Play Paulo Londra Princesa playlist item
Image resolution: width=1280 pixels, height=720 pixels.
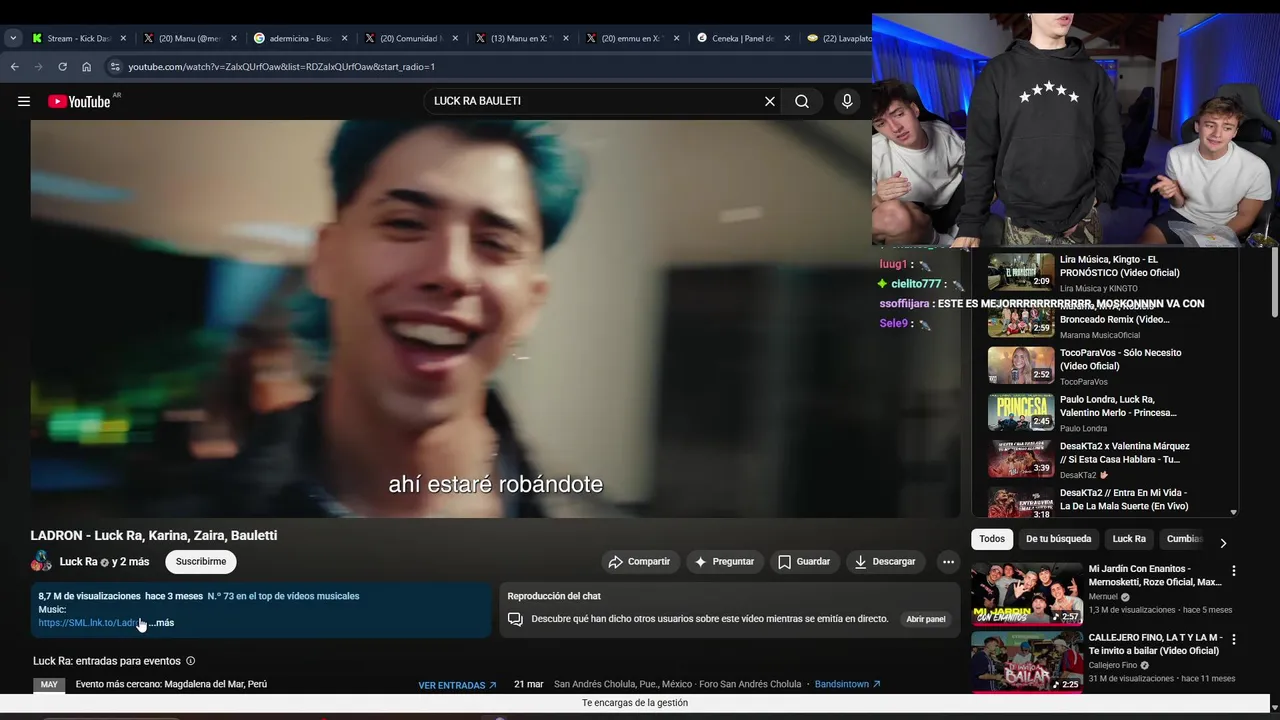click(x=1105, y=413)
